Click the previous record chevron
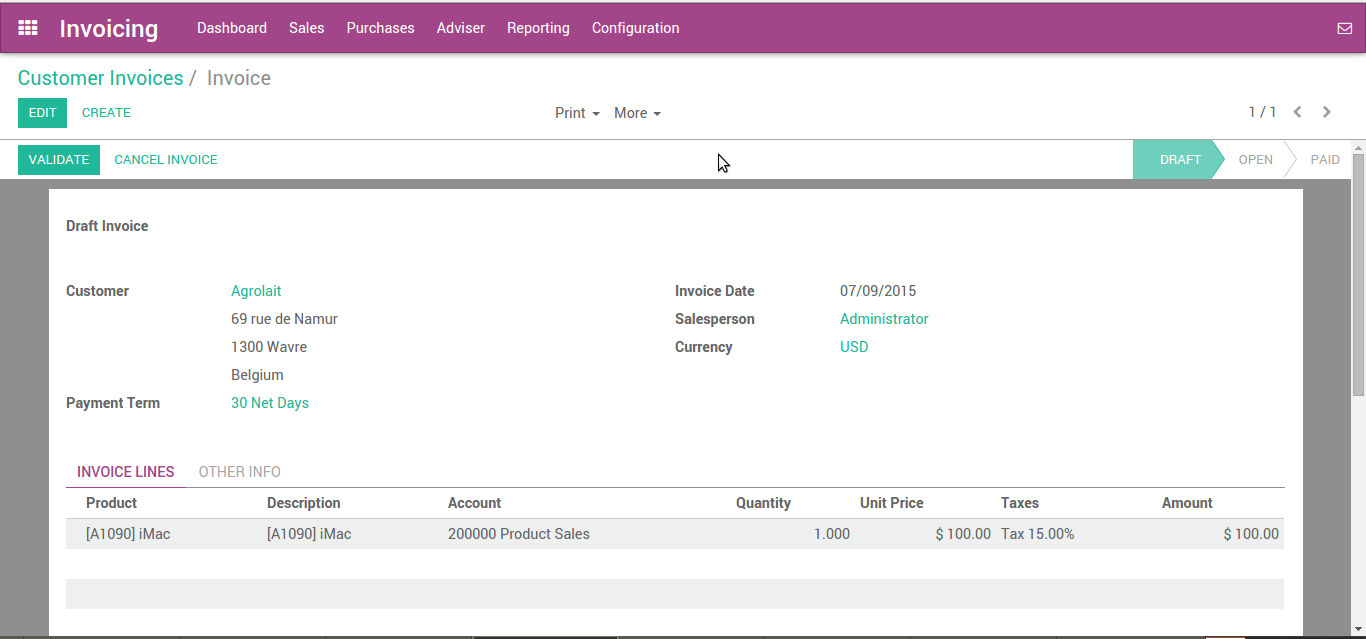The image size is (1366, 639). pos(1297,112)
